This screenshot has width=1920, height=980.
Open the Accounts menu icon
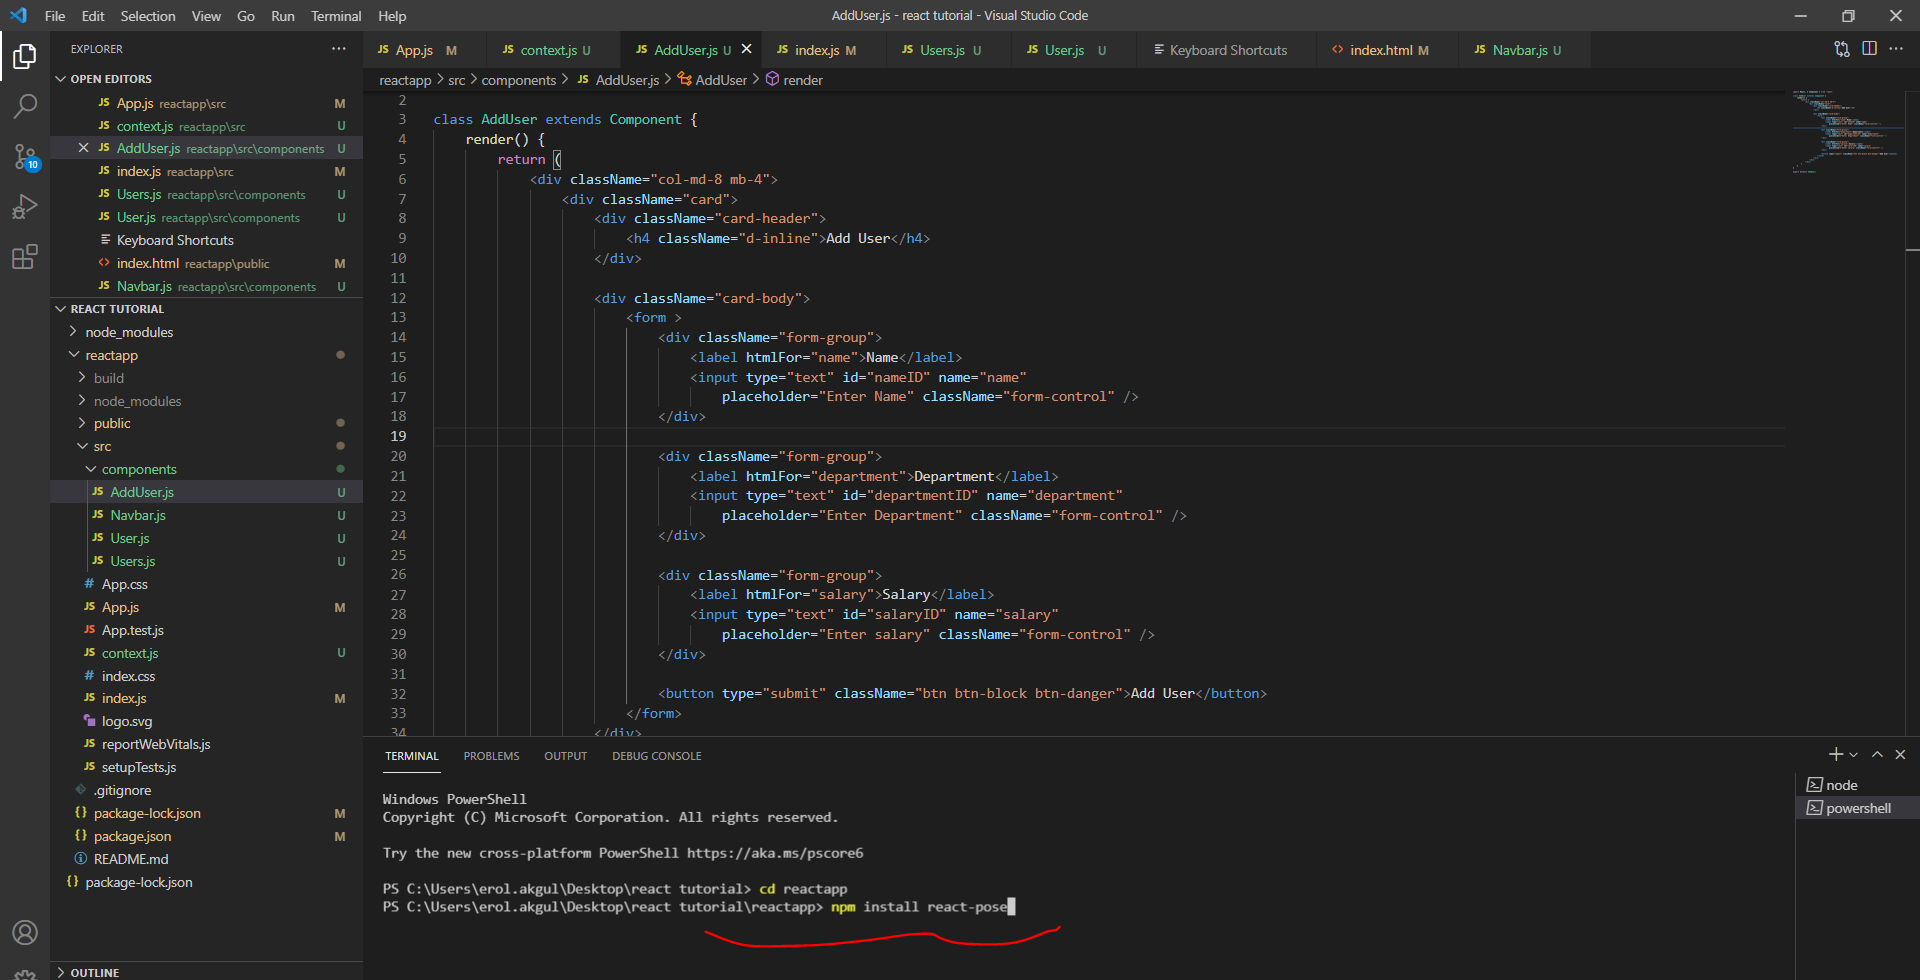coord(25,932)
